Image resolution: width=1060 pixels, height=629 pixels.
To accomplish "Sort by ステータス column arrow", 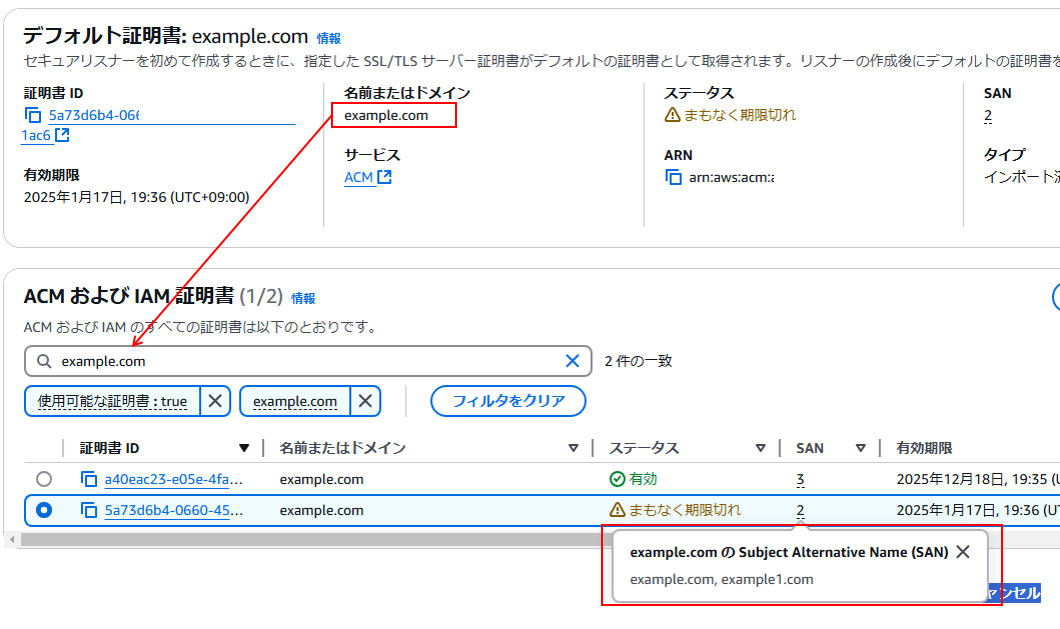I will (x=761, y=448).
